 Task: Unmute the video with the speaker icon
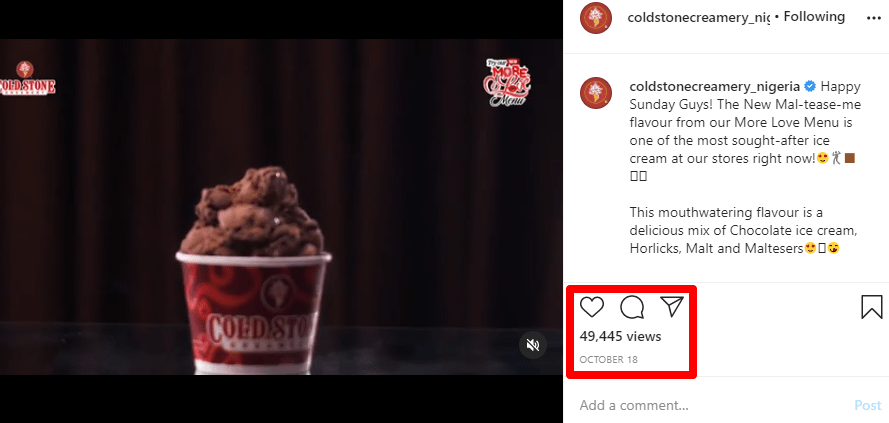point(533,345)
